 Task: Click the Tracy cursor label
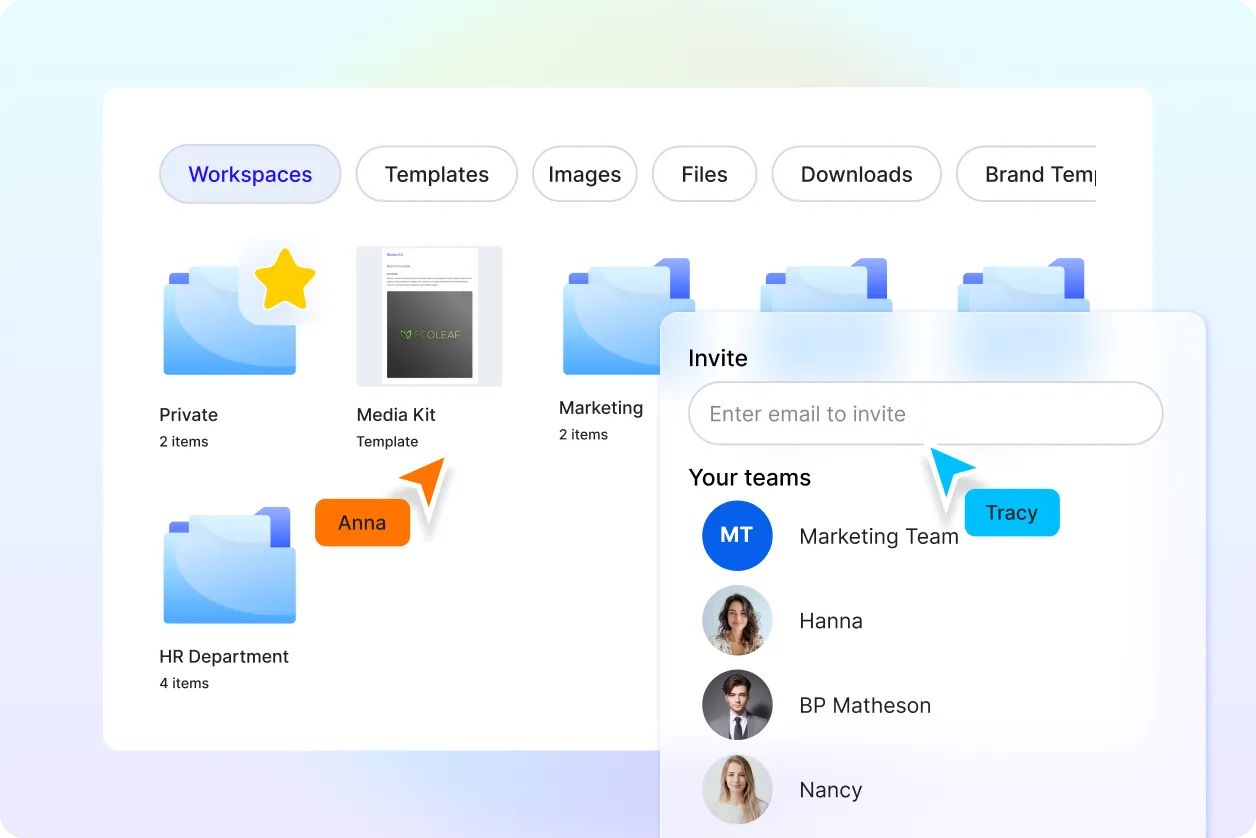click(x=1012, y=512)
